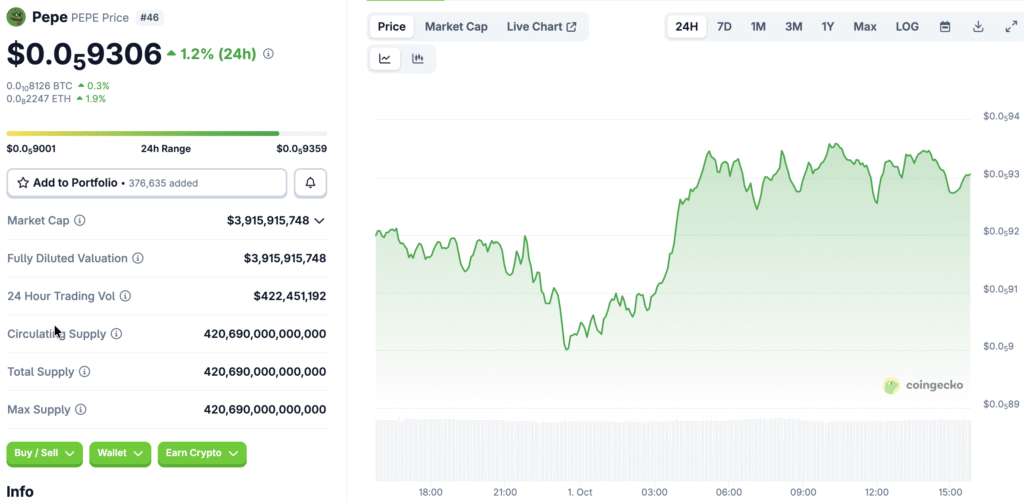Open the Buy / Sell dropdown
Image resolution: width=1024 pixels, height=502 pixels.
click(45, 453)
